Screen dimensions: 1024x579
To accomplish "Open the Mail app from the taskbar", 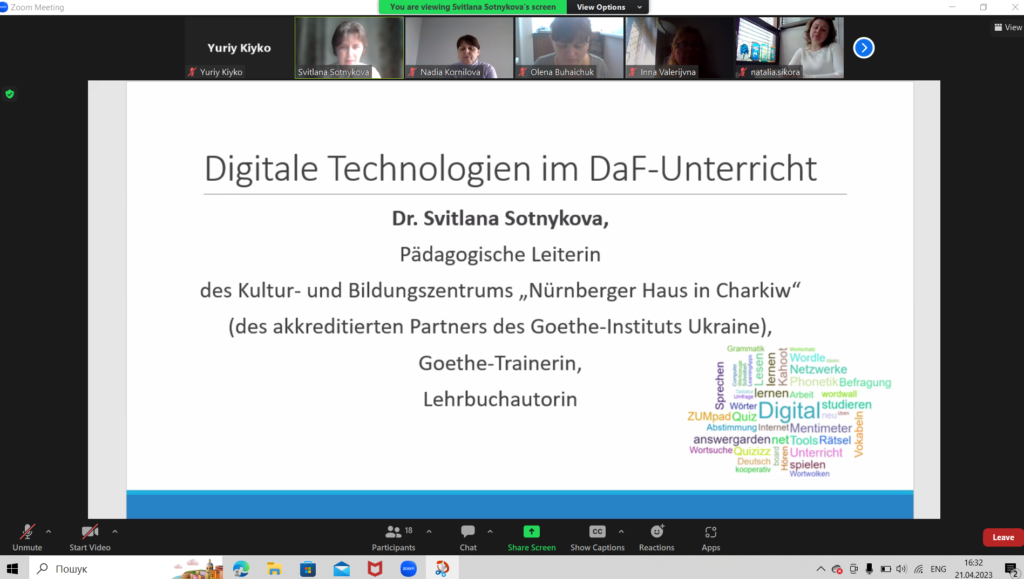I will (342, 569).
